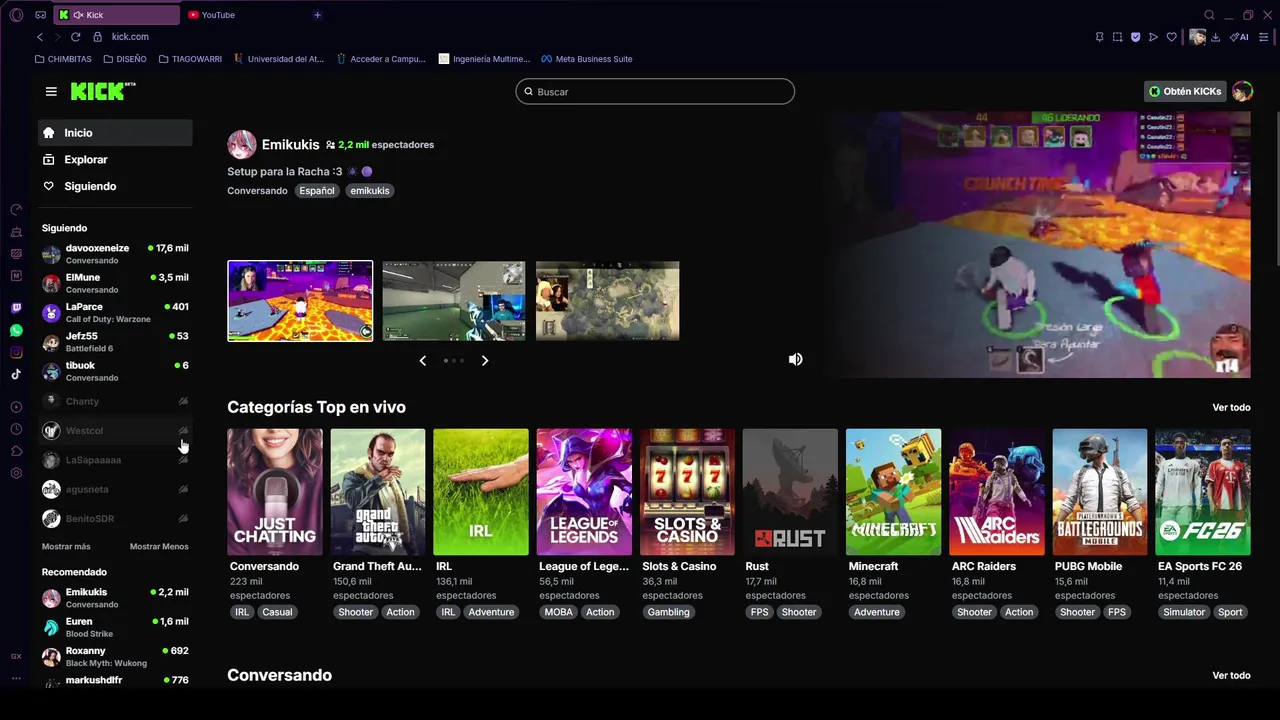Go to Inicio in Kick sidebar
The image size is (1280, 720).
tap(115, 133)
